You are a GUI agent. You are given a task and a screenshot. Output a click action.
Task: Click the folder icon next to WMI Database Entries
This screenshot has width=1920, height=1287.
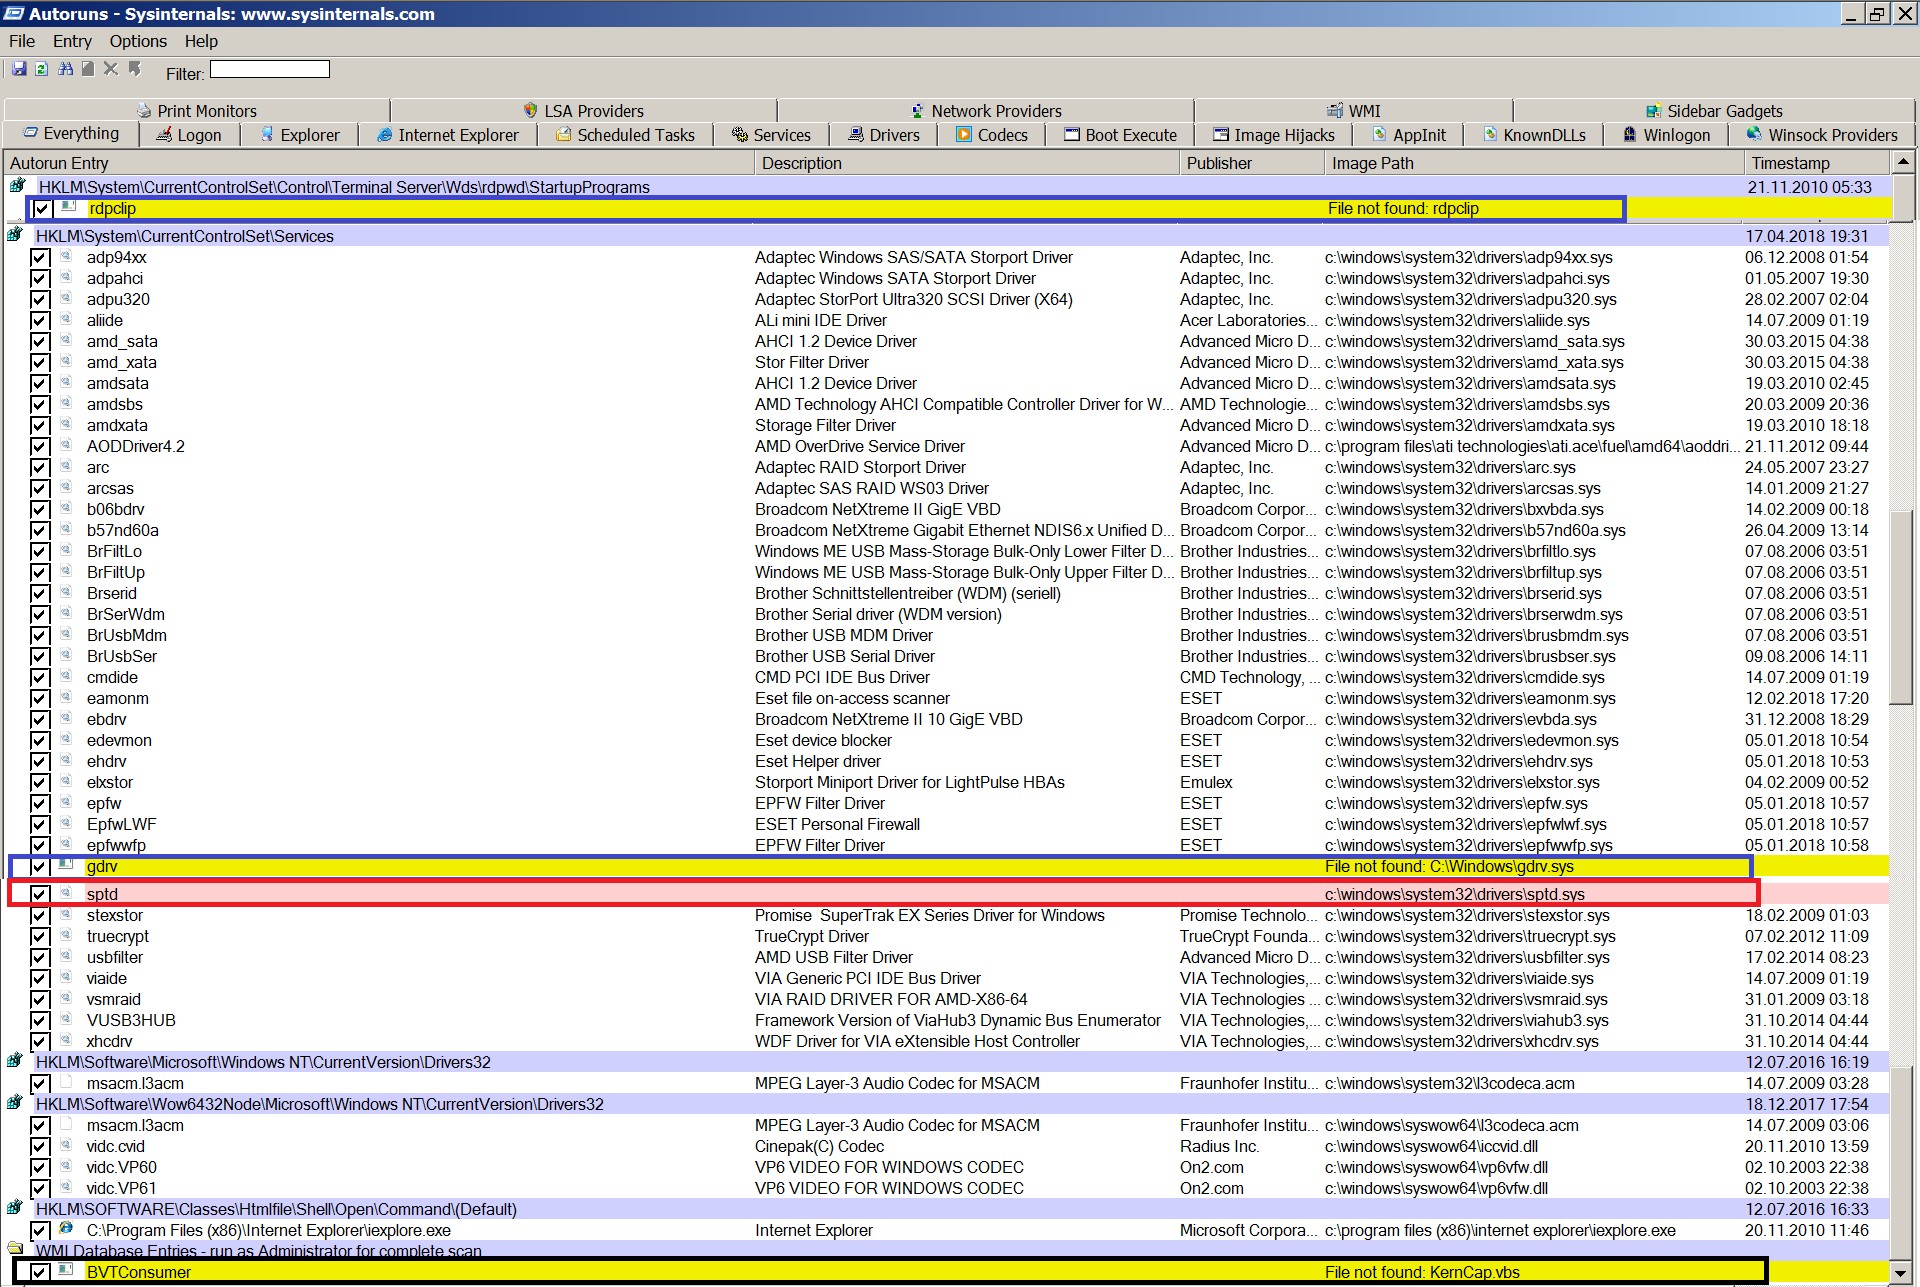(x=14, y=1249)
